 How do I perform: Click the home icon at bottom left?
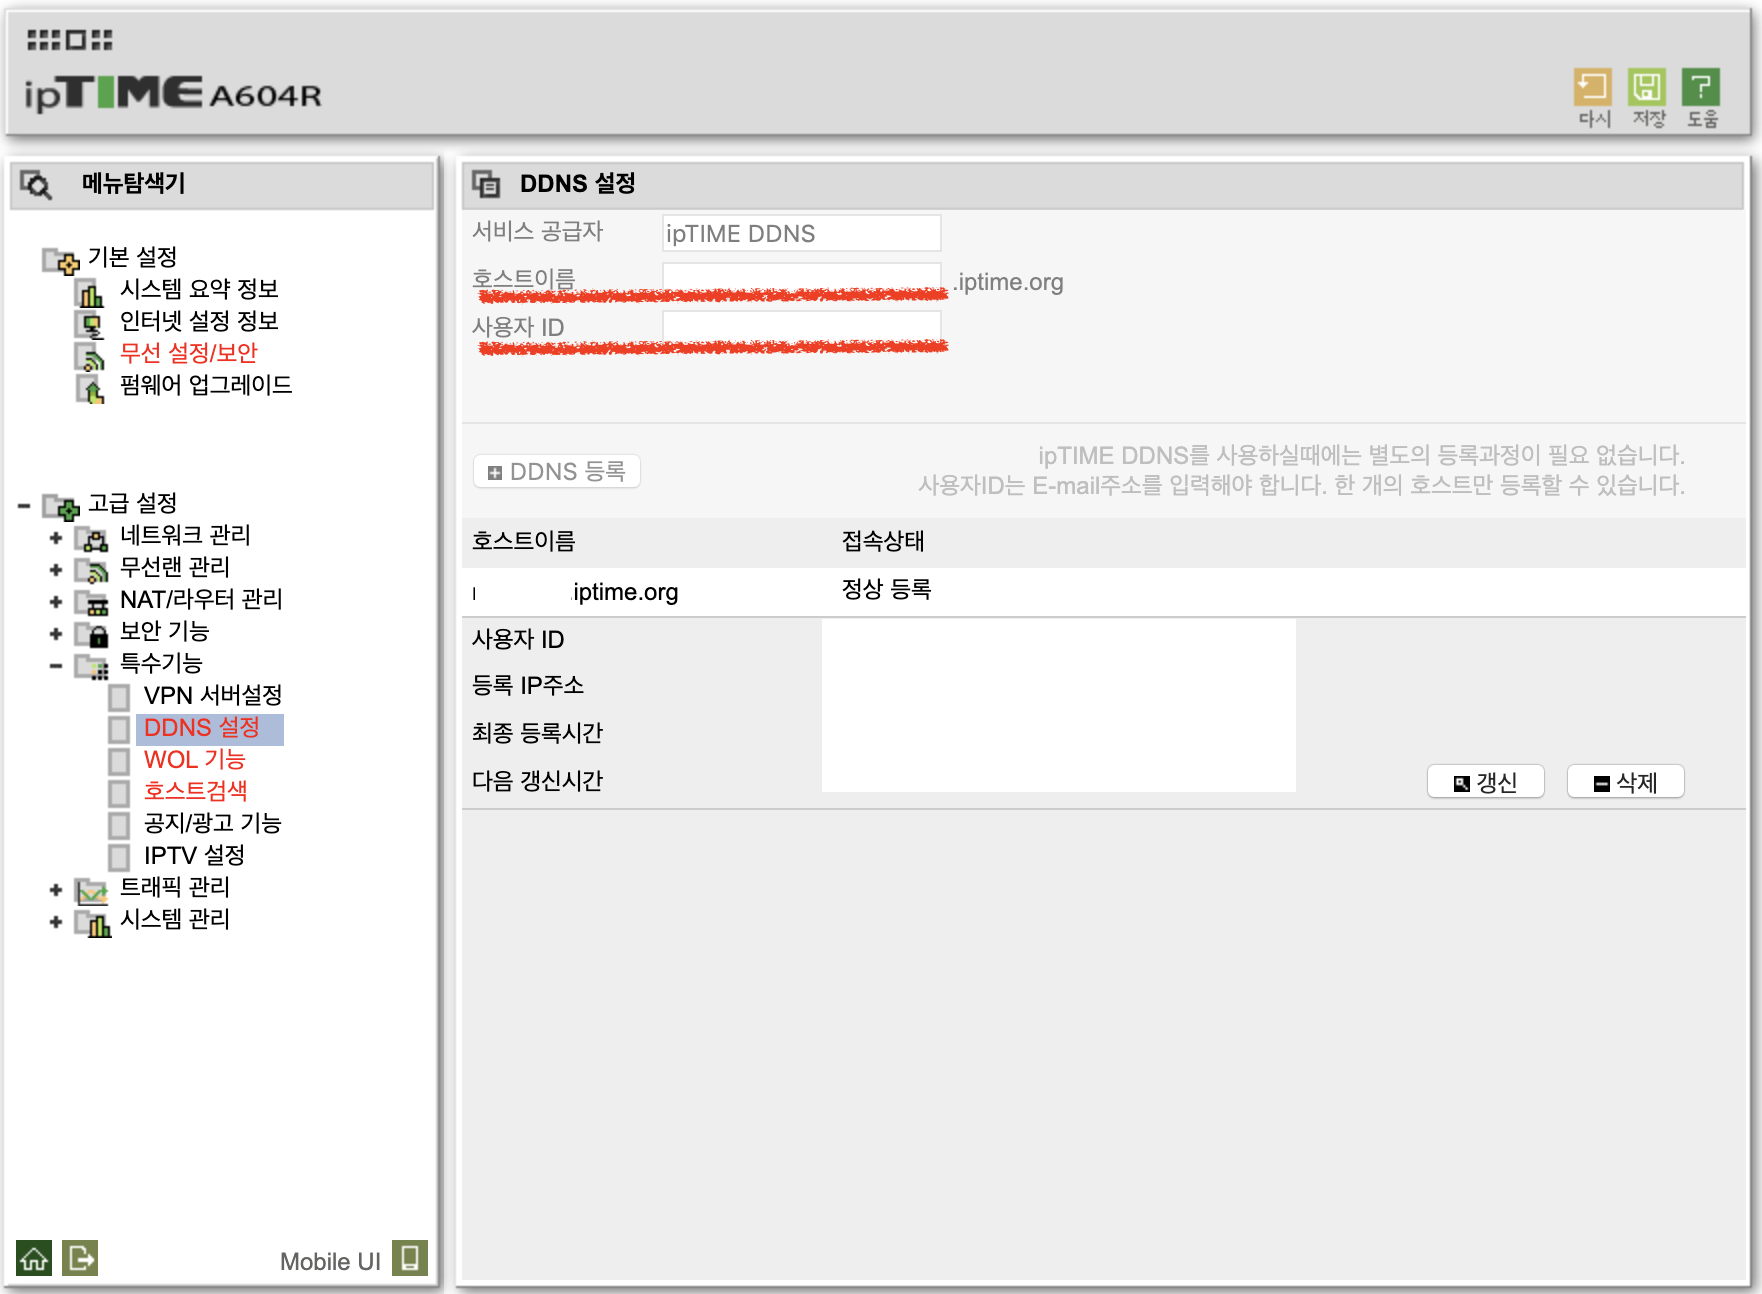[x=34, y=1258]
